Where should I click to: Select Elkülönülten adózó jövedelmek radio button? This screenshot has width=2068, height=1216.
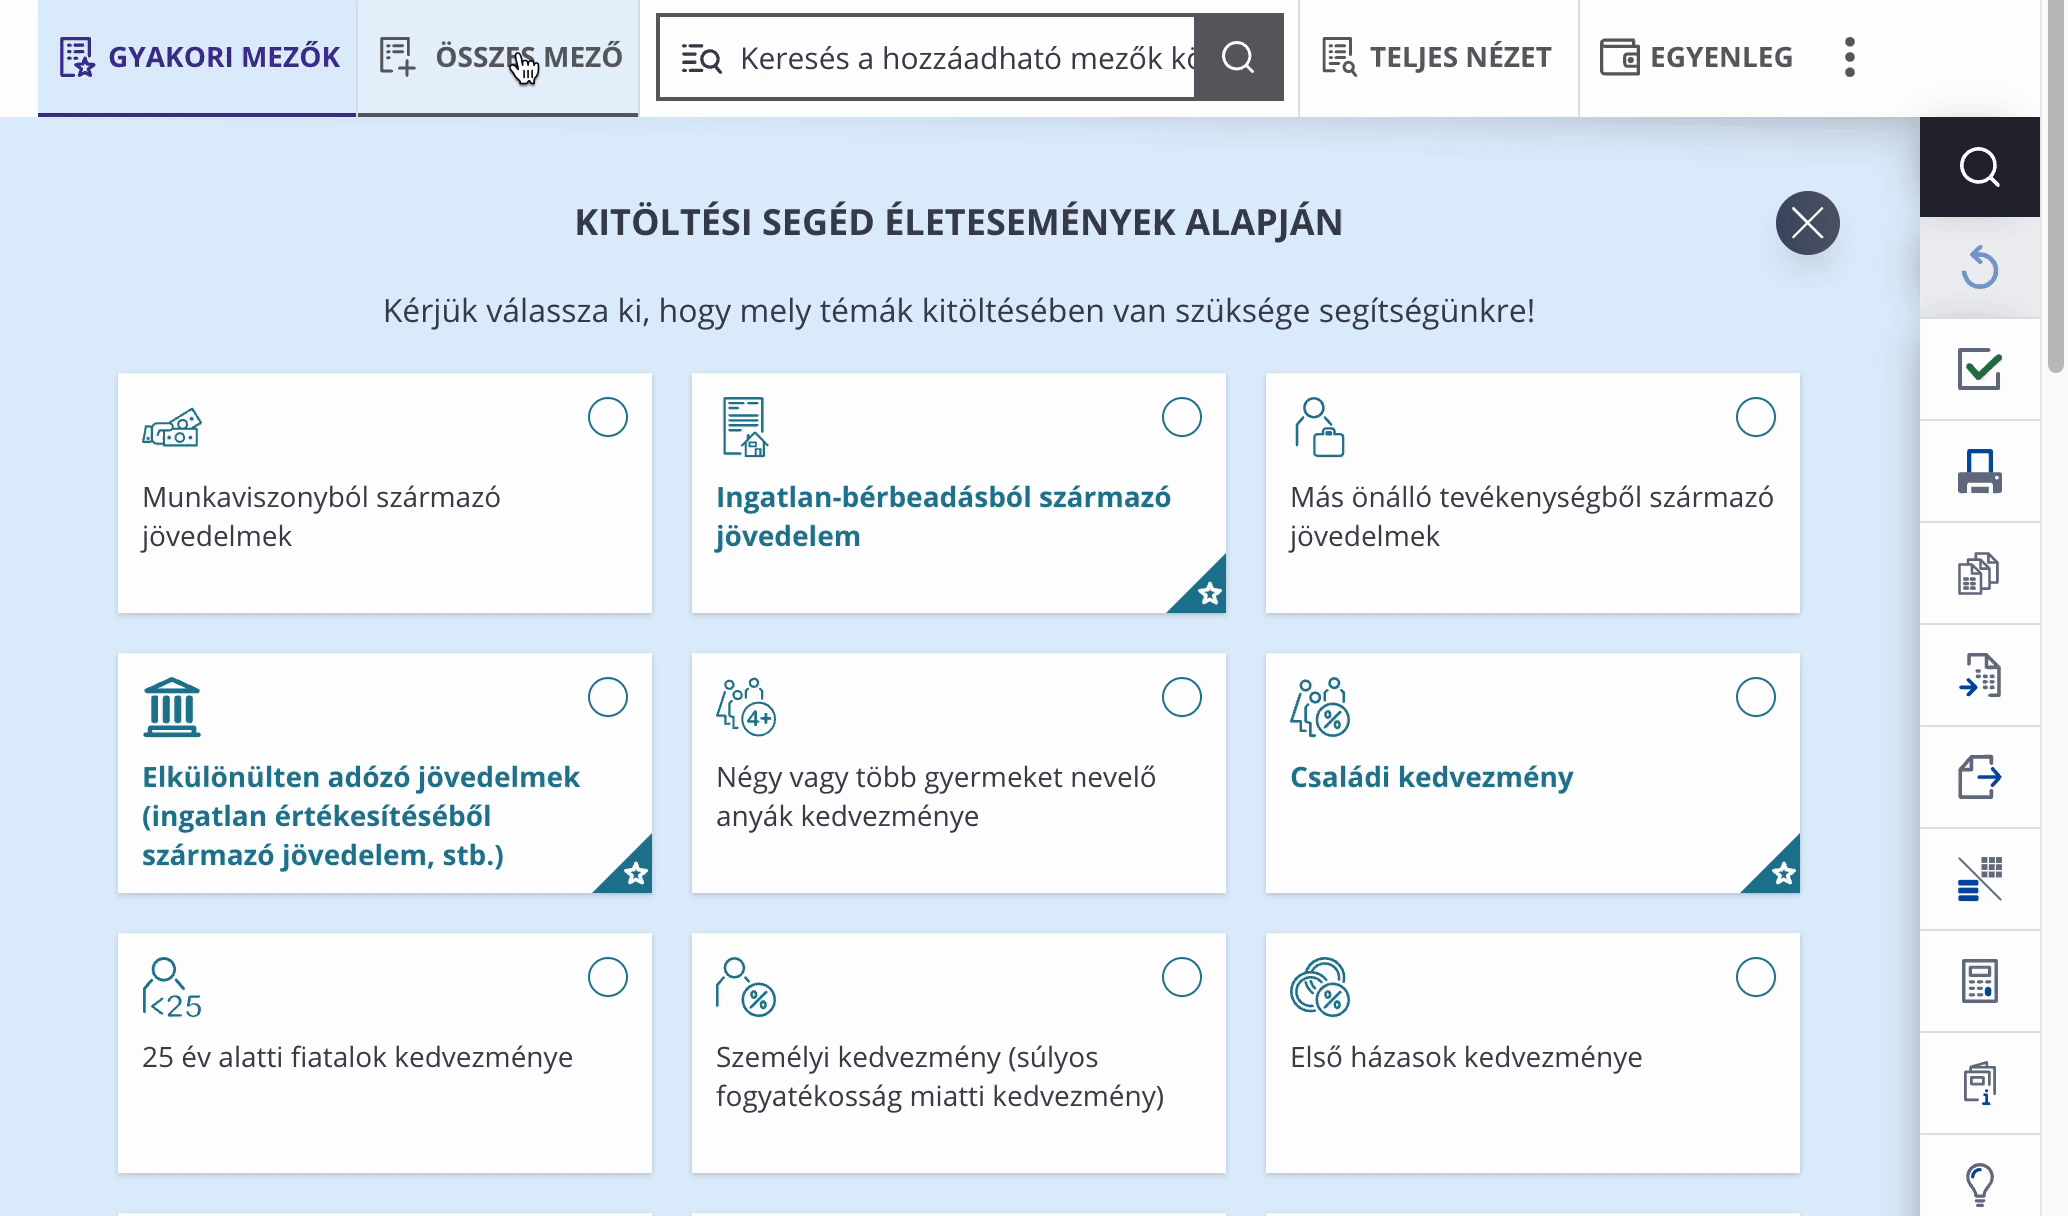tap(608, 697)
